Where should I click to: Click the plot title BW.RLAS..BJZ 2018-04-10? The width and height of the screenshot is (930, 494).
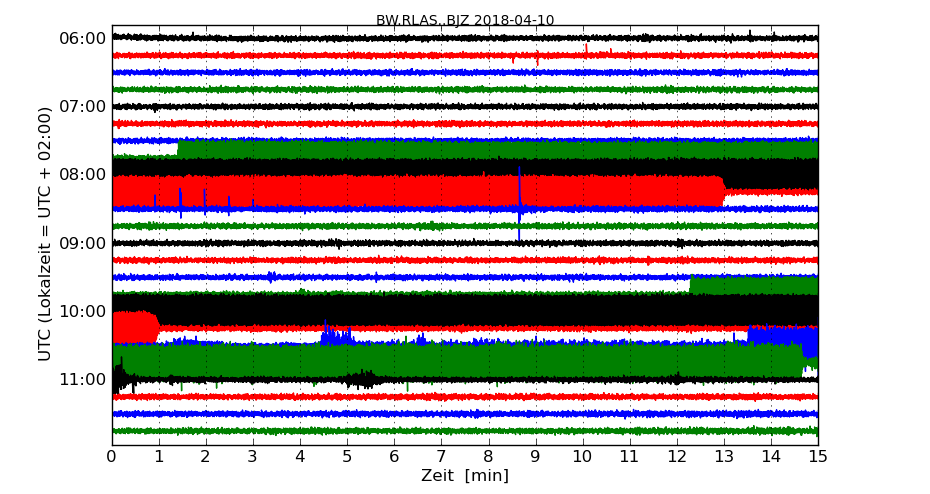465,20
